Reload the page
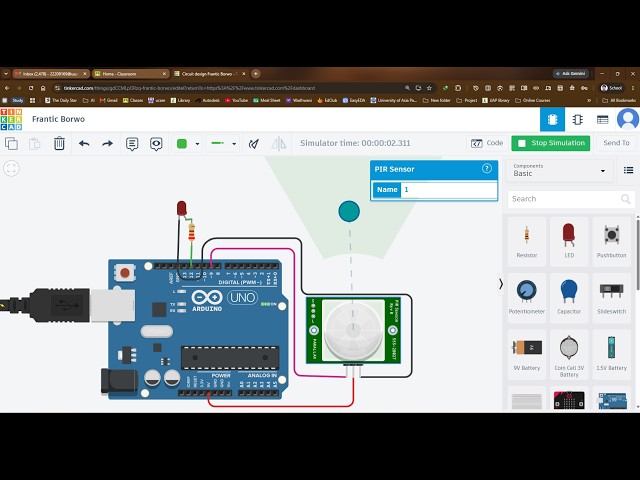Image resolution: width=640 pixels, height=480 pixels. click(31, 88)
